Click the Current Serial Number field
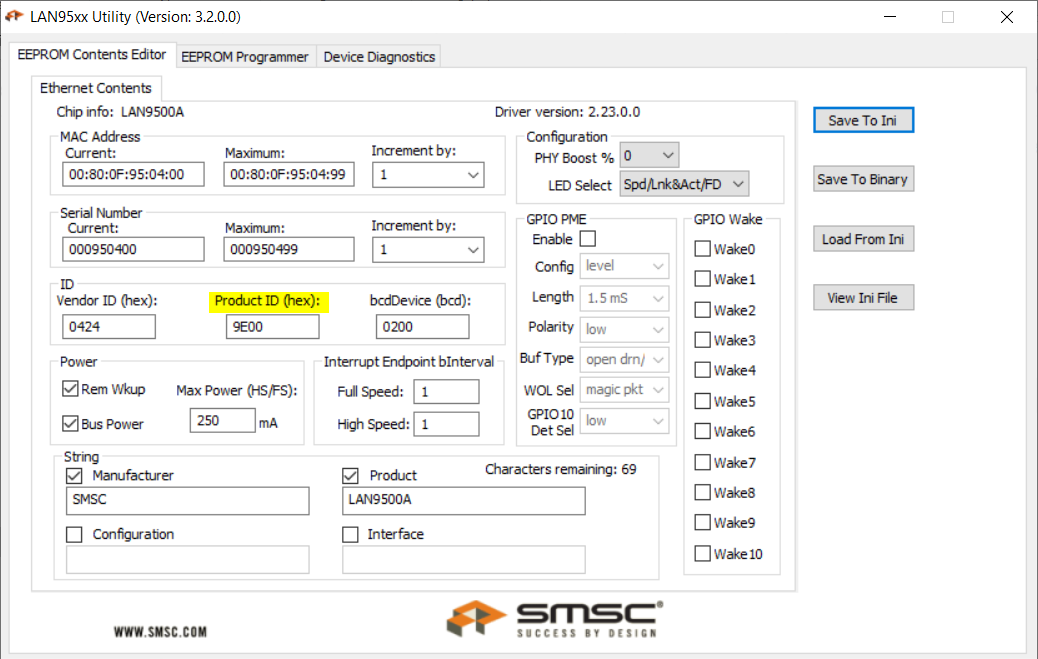1038x659 pixels. (x=133, y=250)
